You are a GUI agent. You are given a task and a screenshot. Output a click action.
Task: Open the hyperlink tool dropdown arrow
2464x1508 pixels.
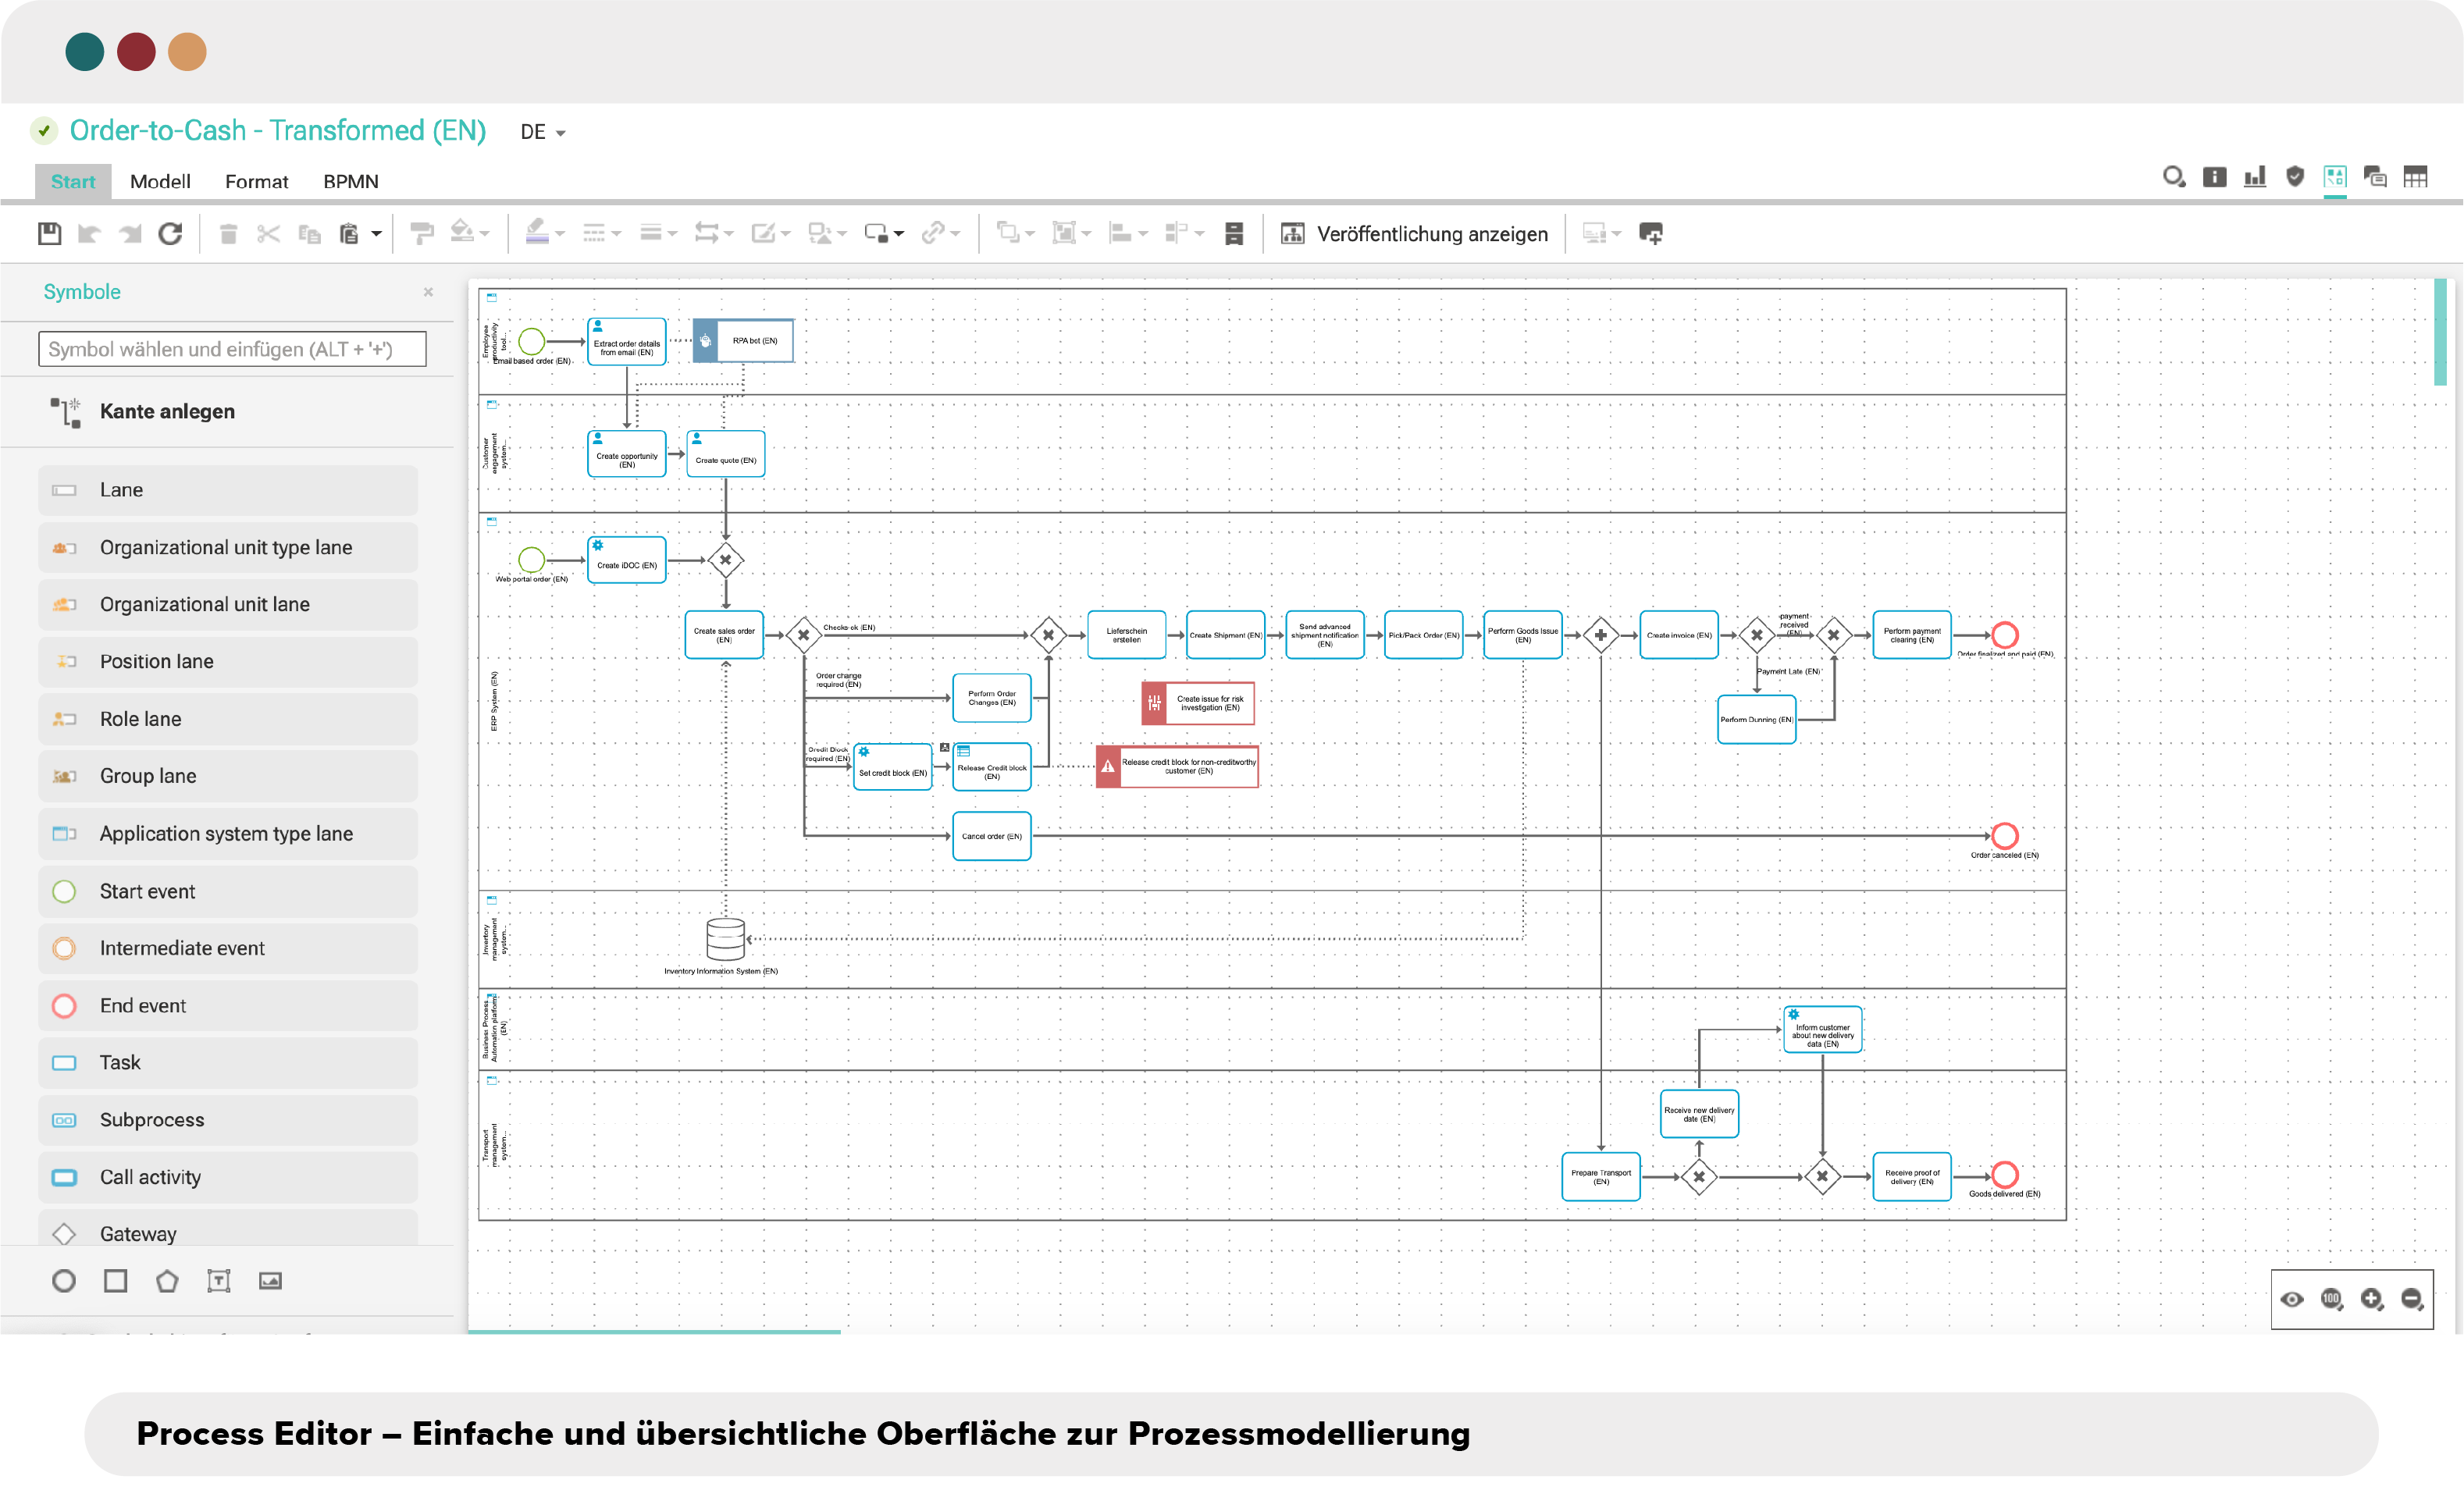pyautogui.click(x=955, y=233)
